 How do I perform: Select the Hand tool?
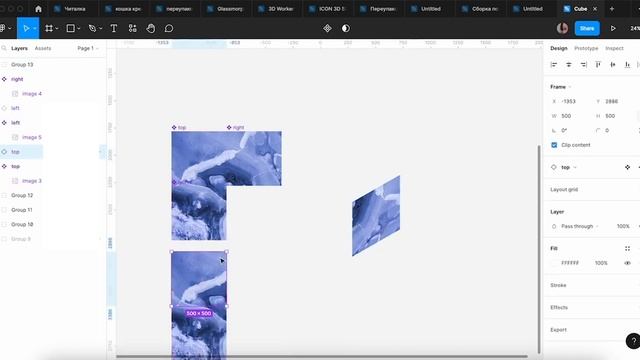[151, 28]
